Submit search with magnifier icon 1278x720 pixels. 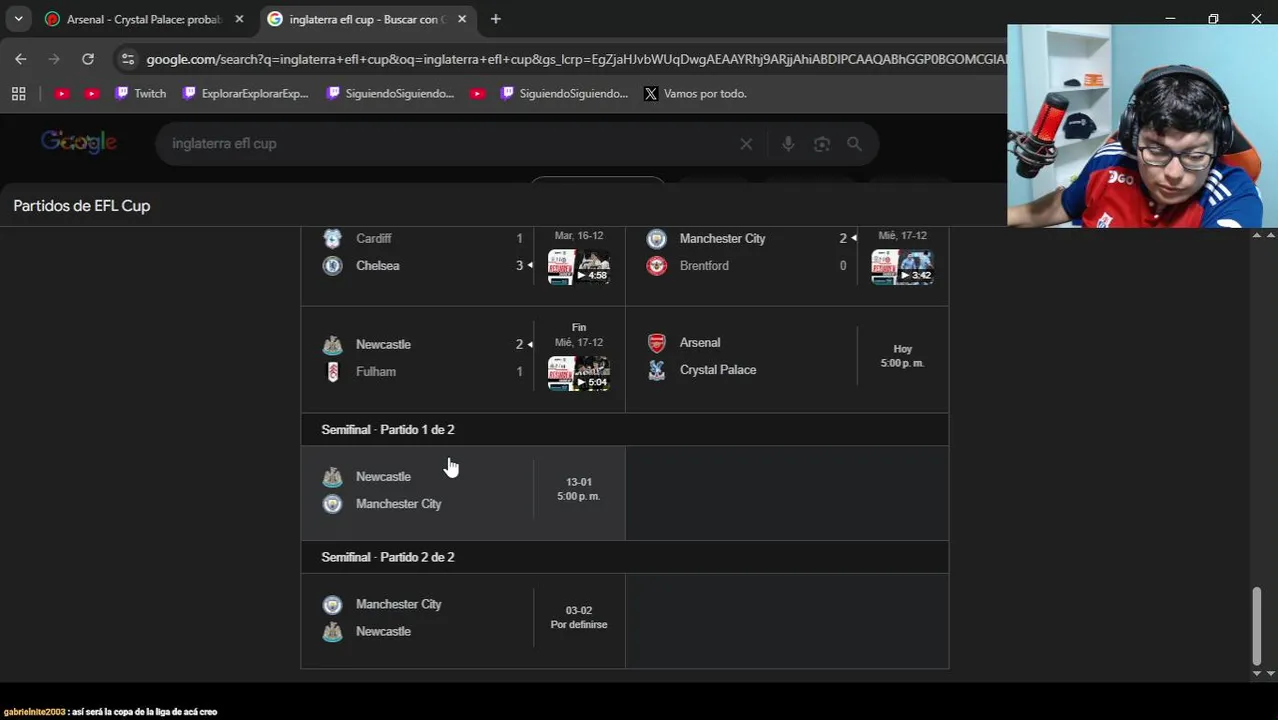pos(854,144)
